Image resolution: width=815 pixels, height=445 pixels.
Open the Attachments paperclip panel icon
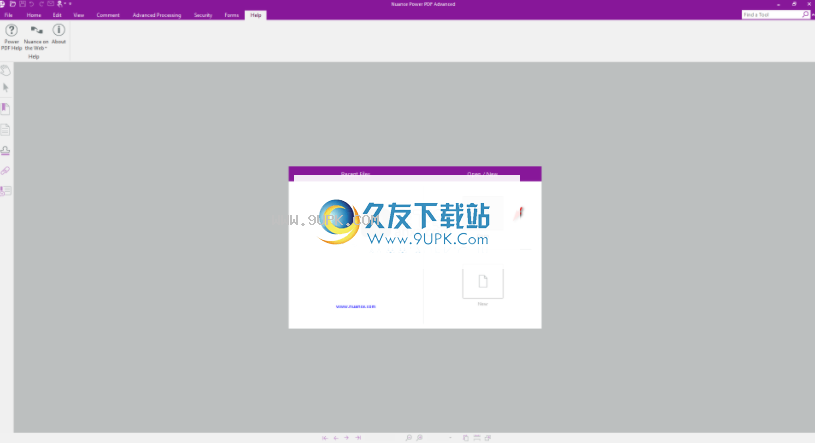(x=6, y=171)
